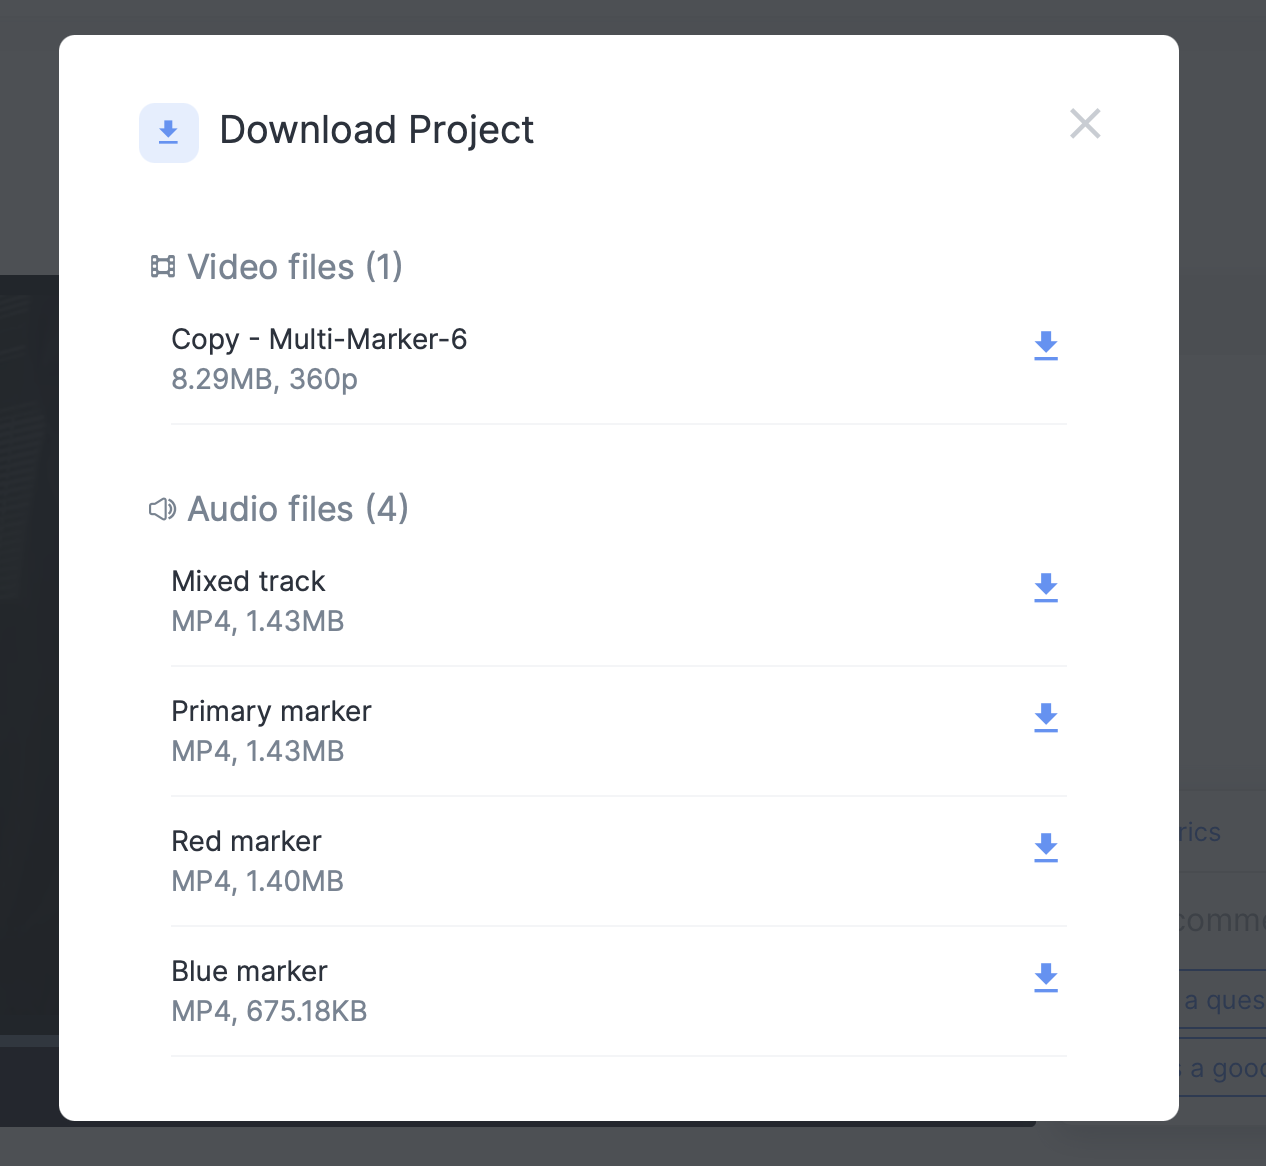Select the Mixed track entry name
This screenshot has width=1266, height=1166.
(x=248, y=581)
